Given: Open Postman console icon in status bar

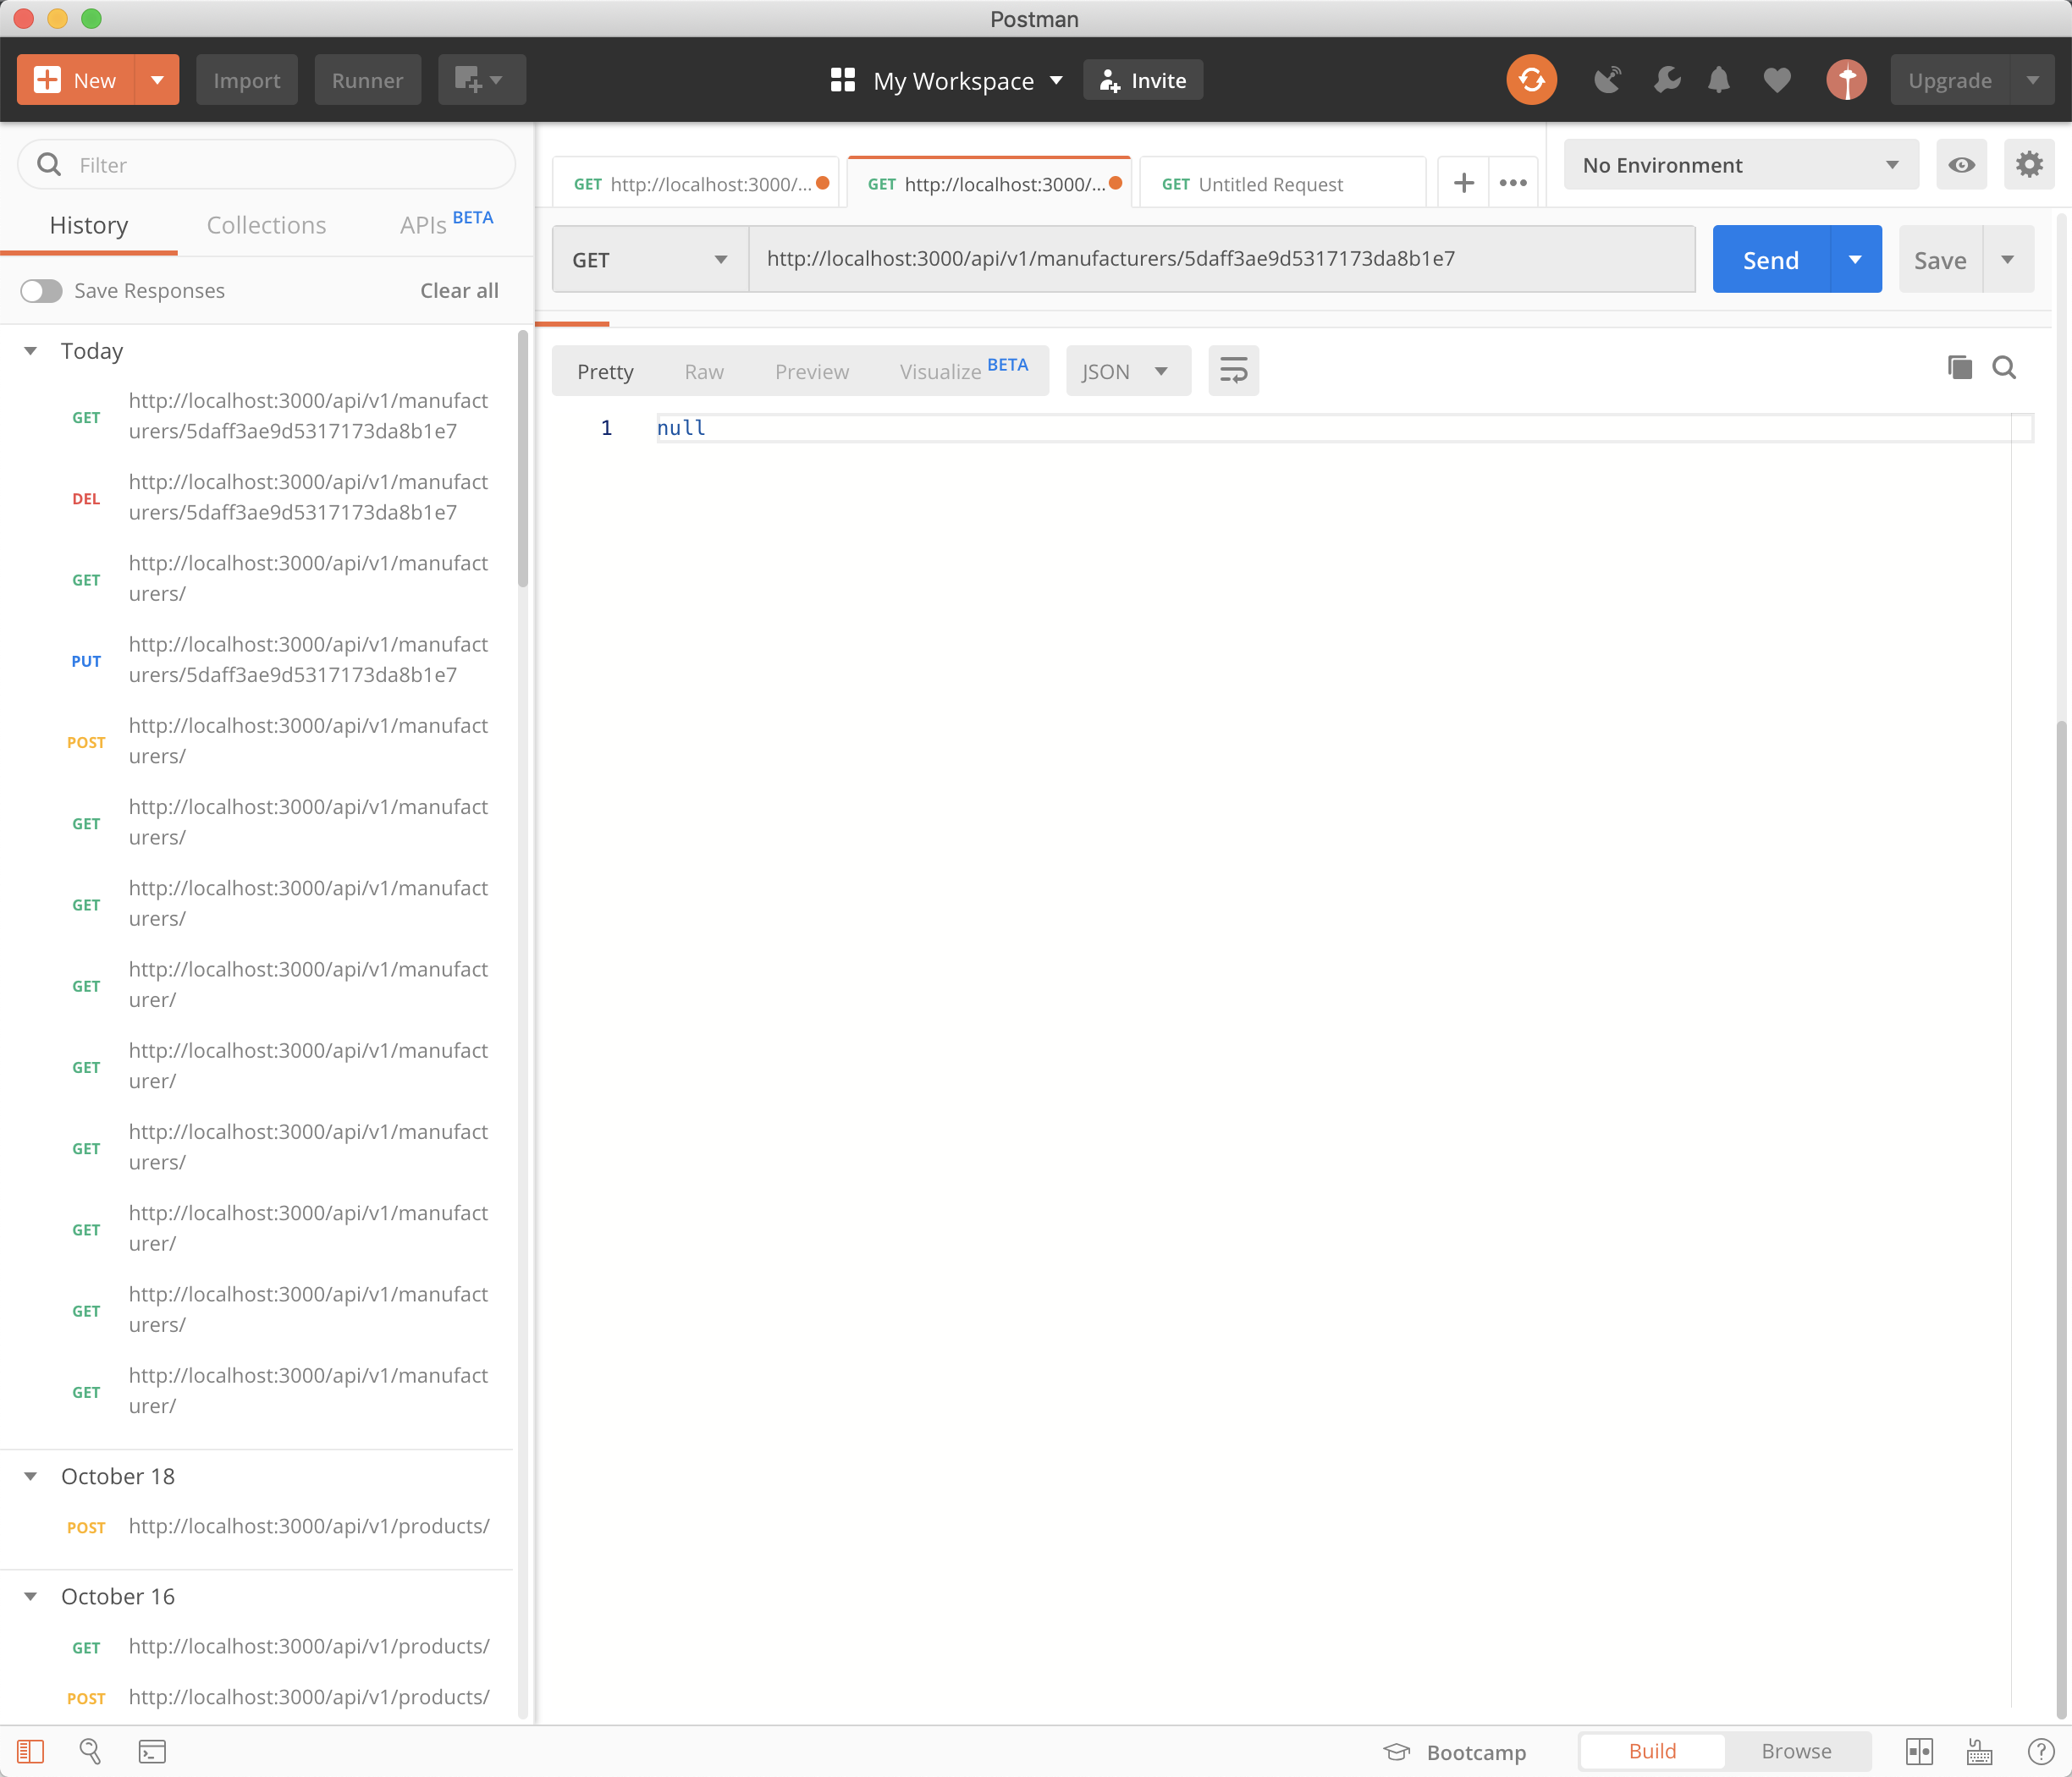Looking at the screenshot, I should [x=152, y=1751].
